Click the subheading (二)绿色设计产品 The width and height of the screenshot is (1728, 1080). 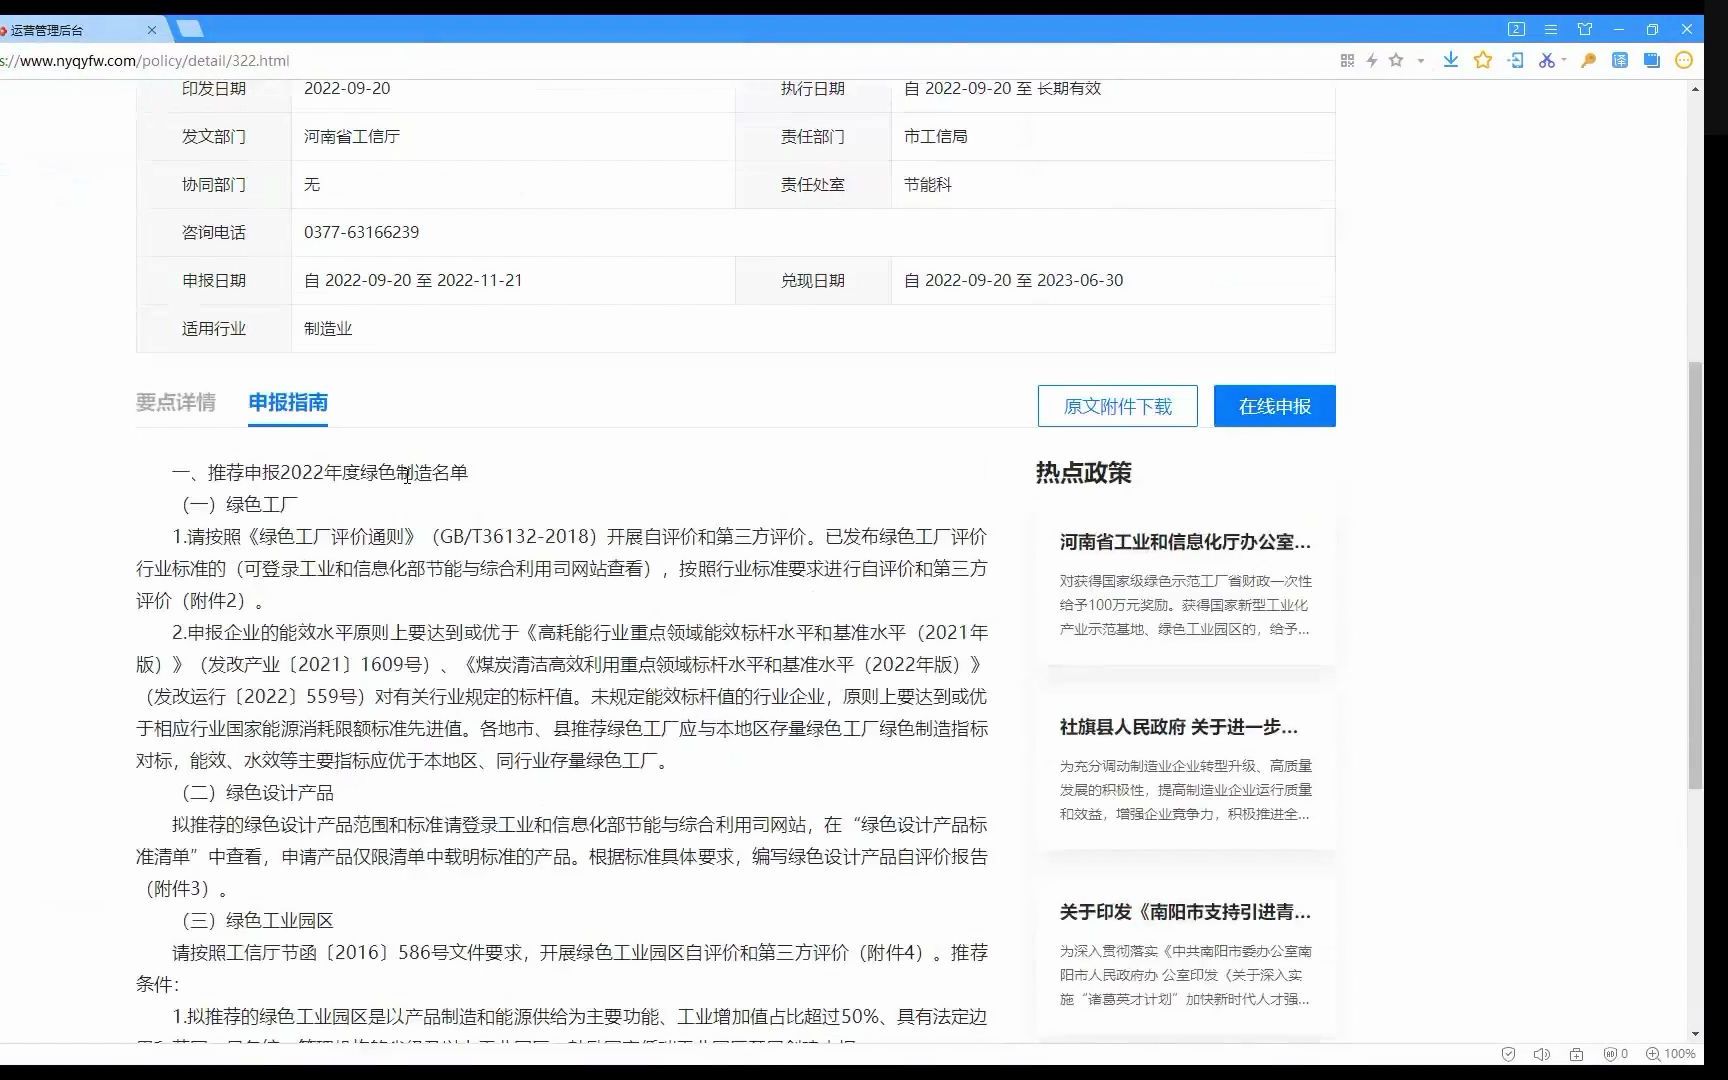click(257, 792)
